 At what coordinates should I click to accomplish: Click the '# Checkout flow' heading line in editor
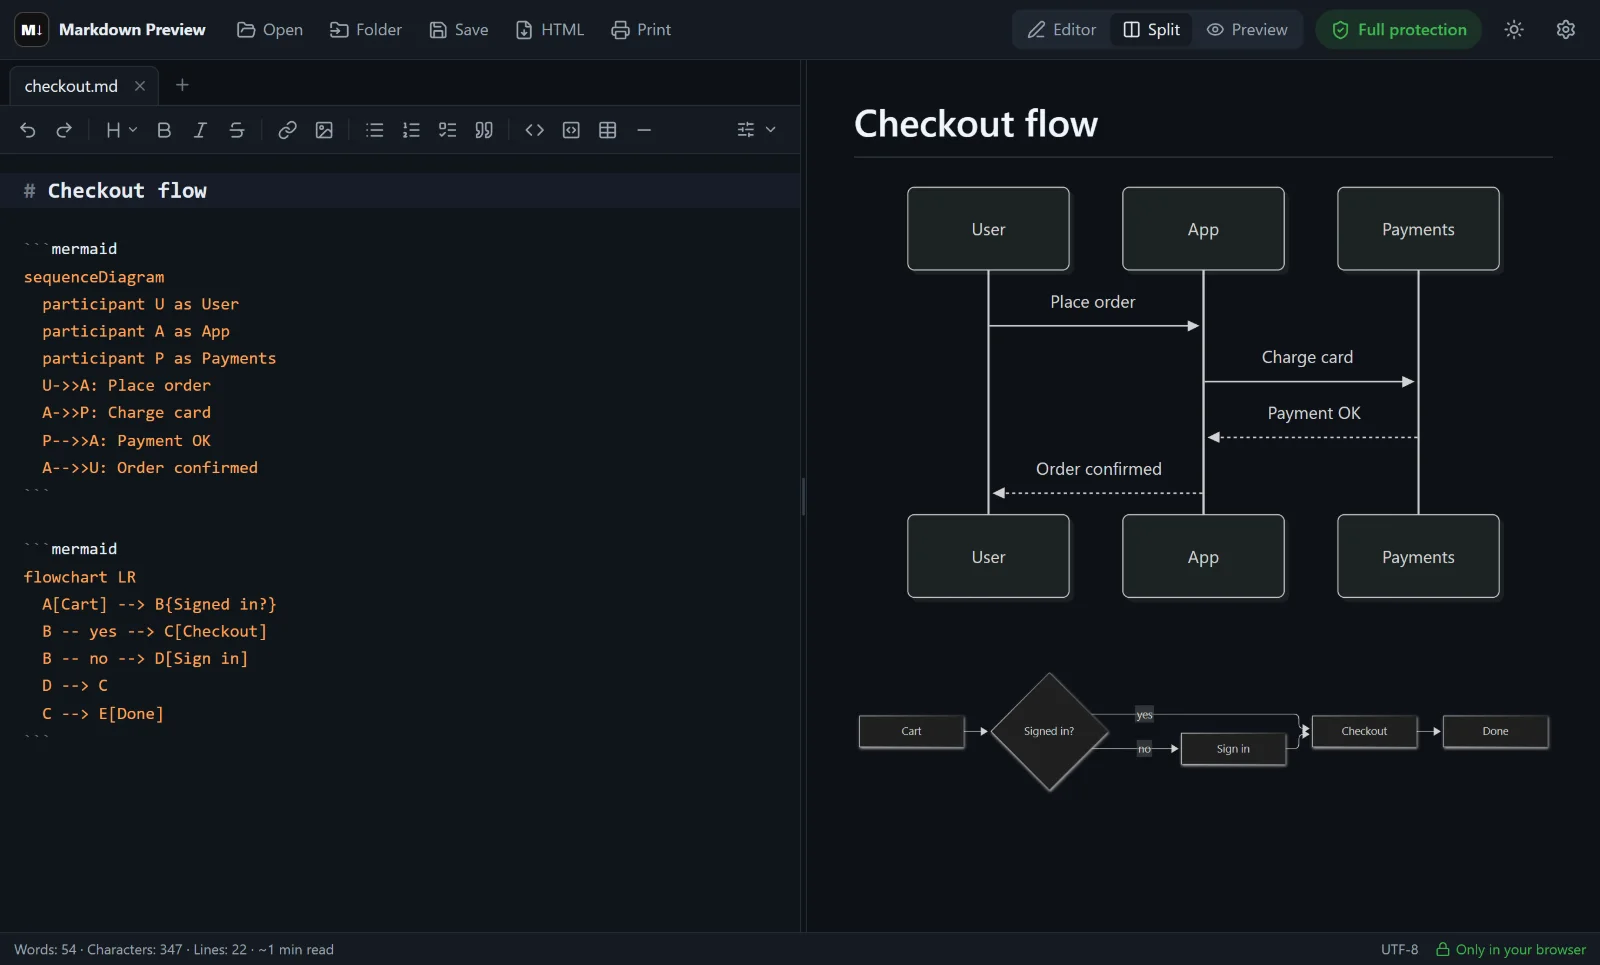[x=400, y=190]
